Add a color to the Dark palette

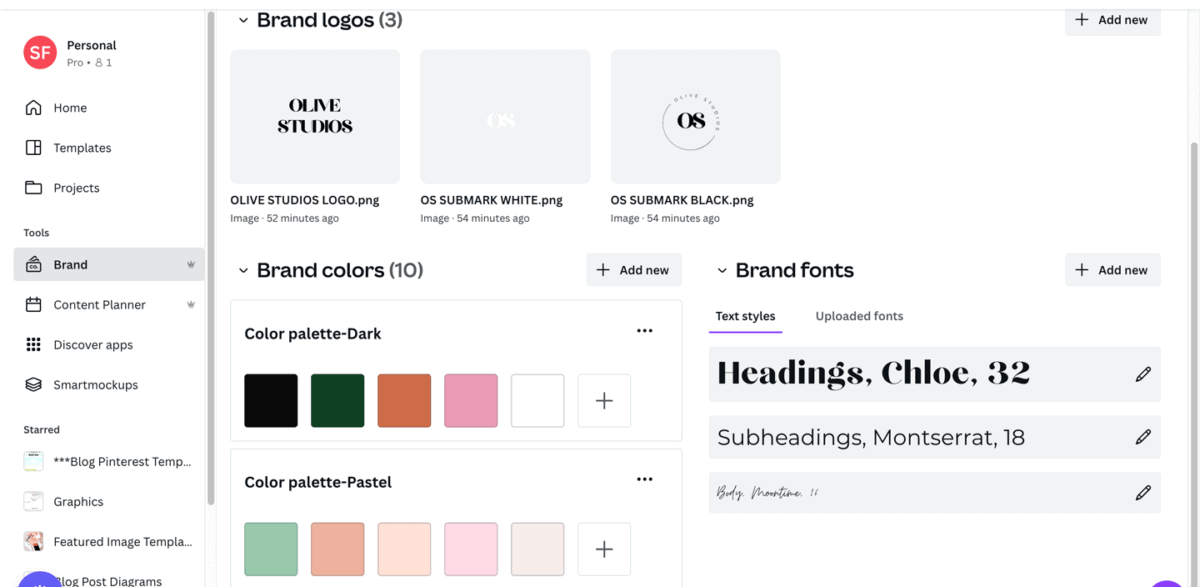click(x=604, y=401)
